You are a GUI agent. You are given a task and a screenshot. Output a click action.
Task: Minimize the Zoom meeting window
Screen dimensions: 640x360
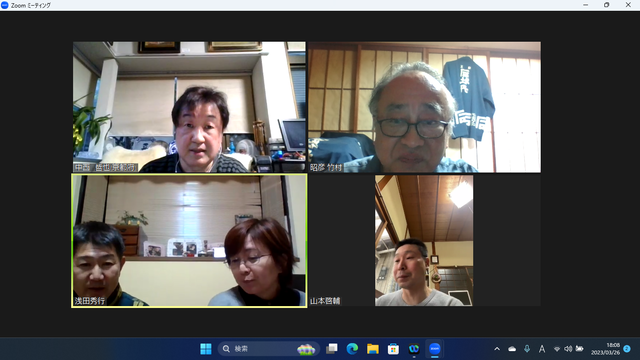[x=586, y=5]
